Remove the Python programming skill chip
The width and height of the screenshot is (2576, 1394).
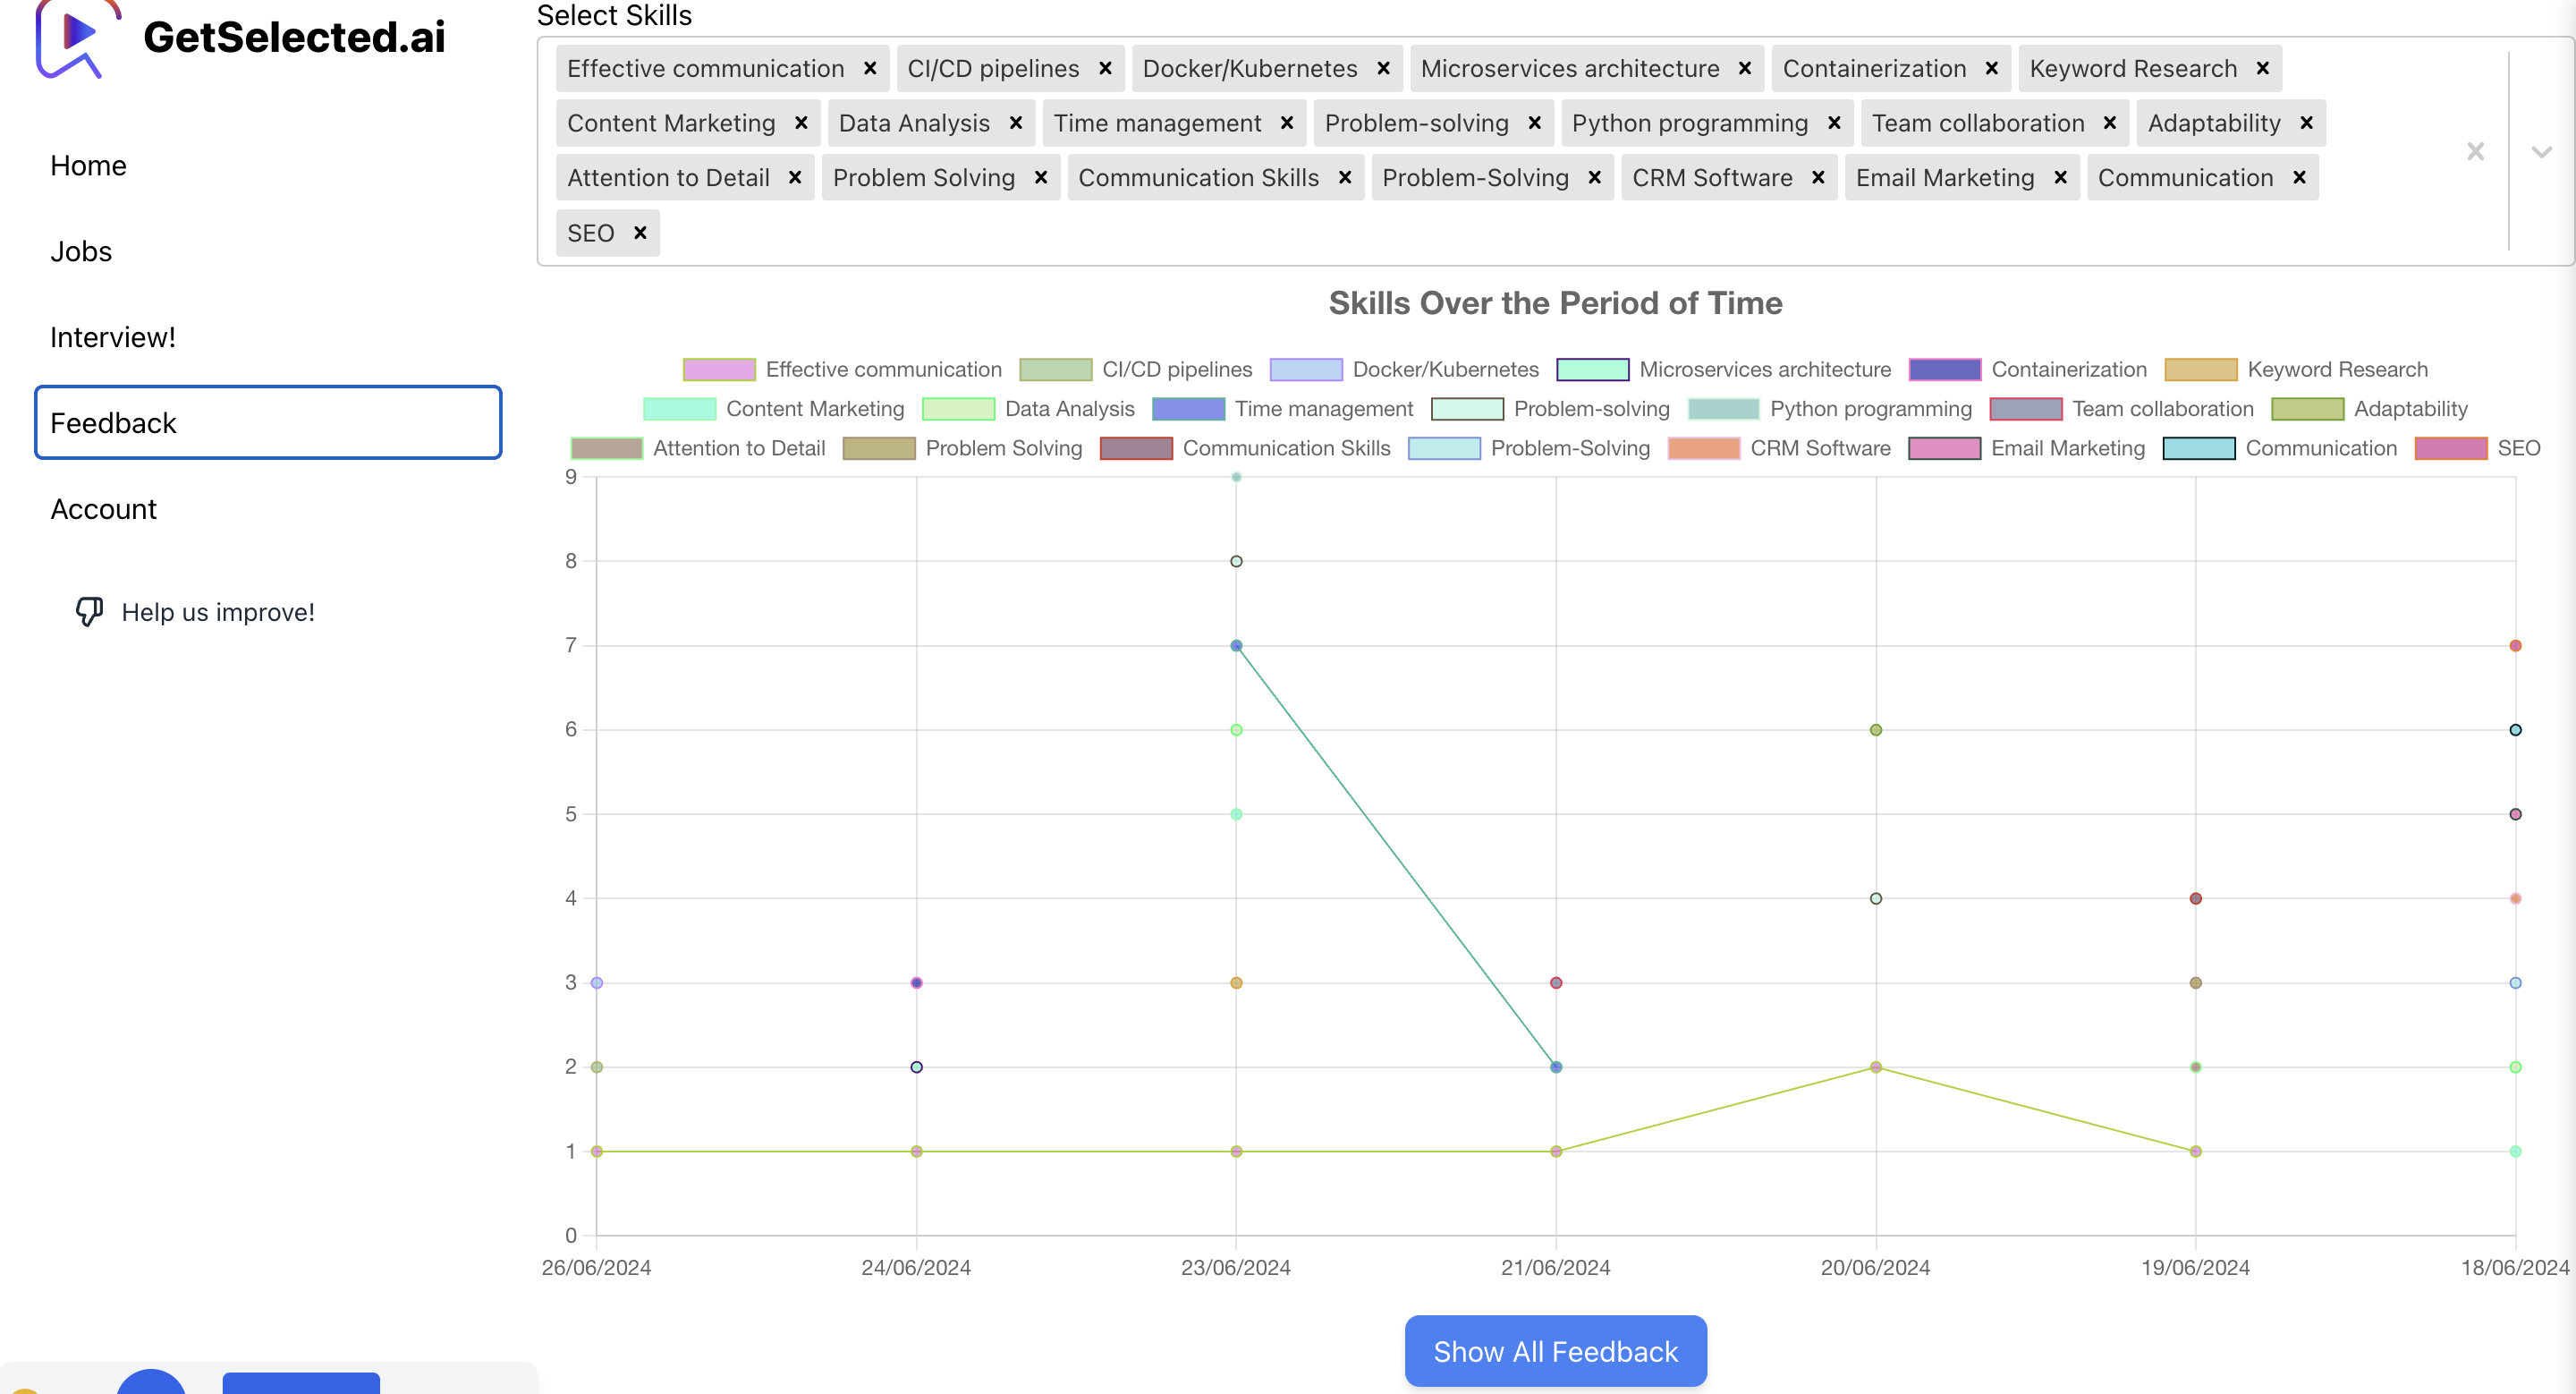pos(1835,123)
